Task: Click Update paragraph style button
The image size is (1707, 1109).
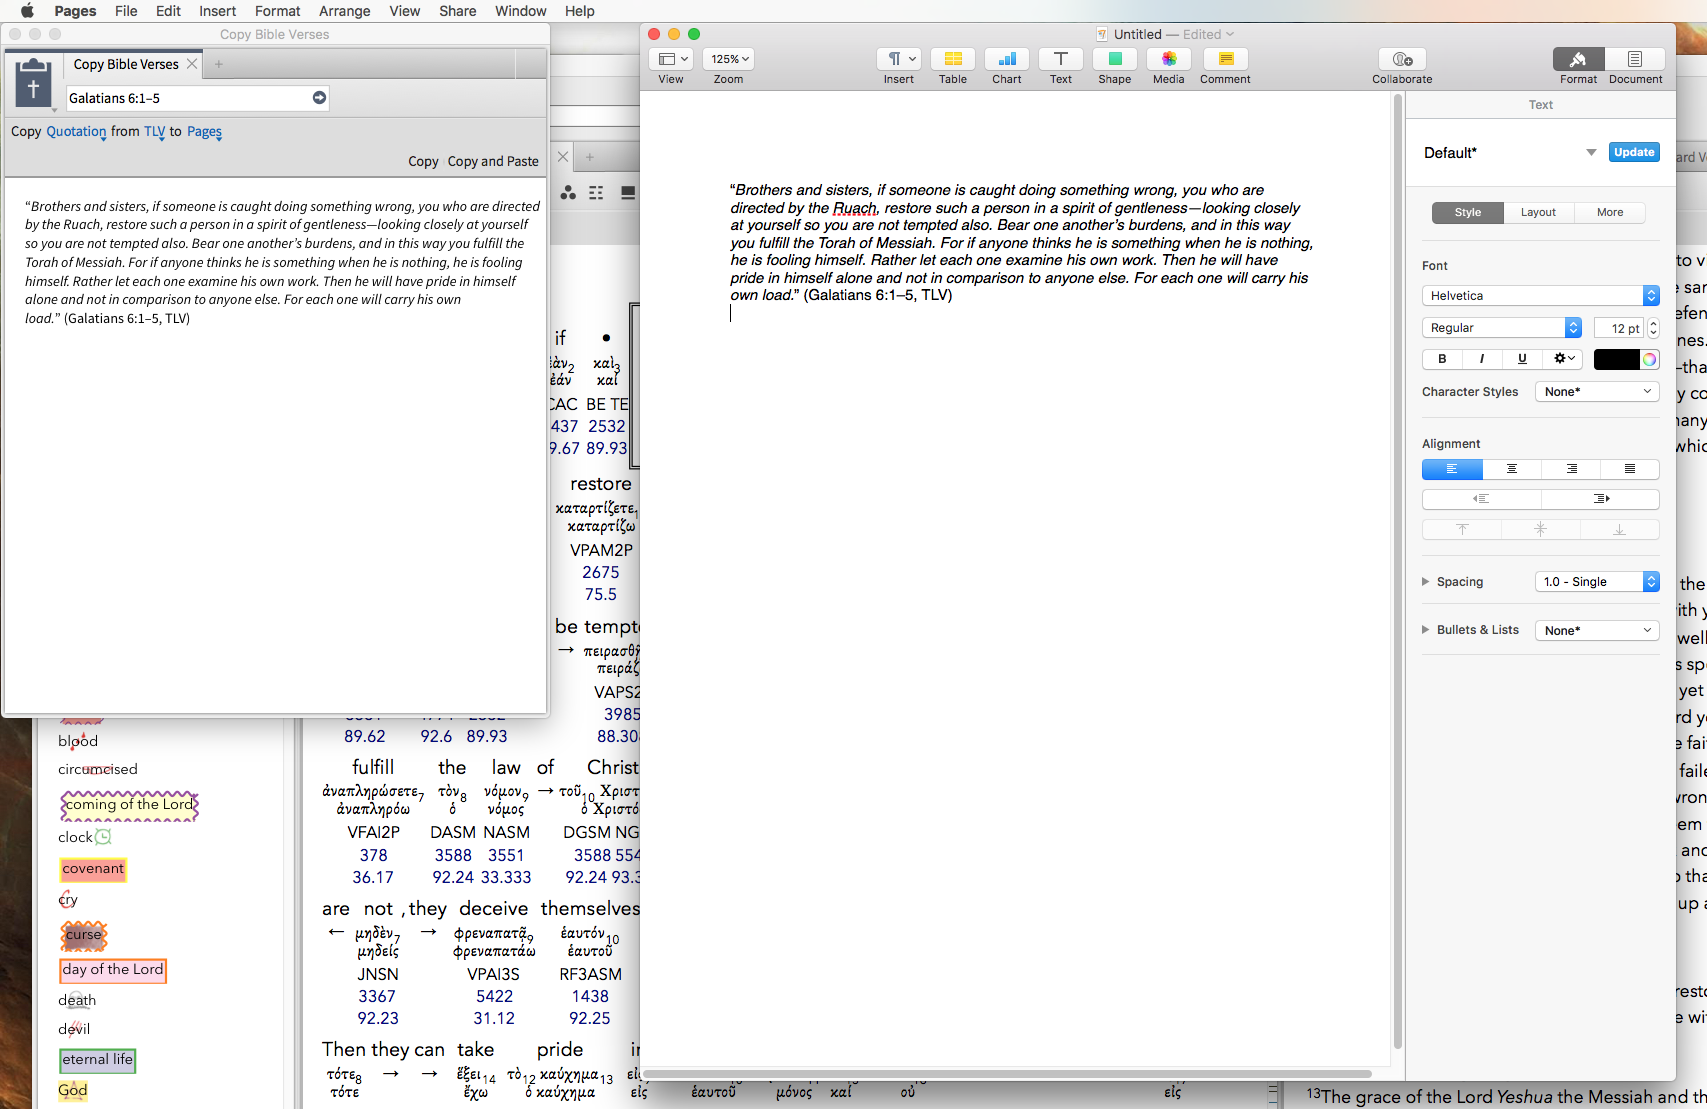Action: click(x=1634, y=152)
